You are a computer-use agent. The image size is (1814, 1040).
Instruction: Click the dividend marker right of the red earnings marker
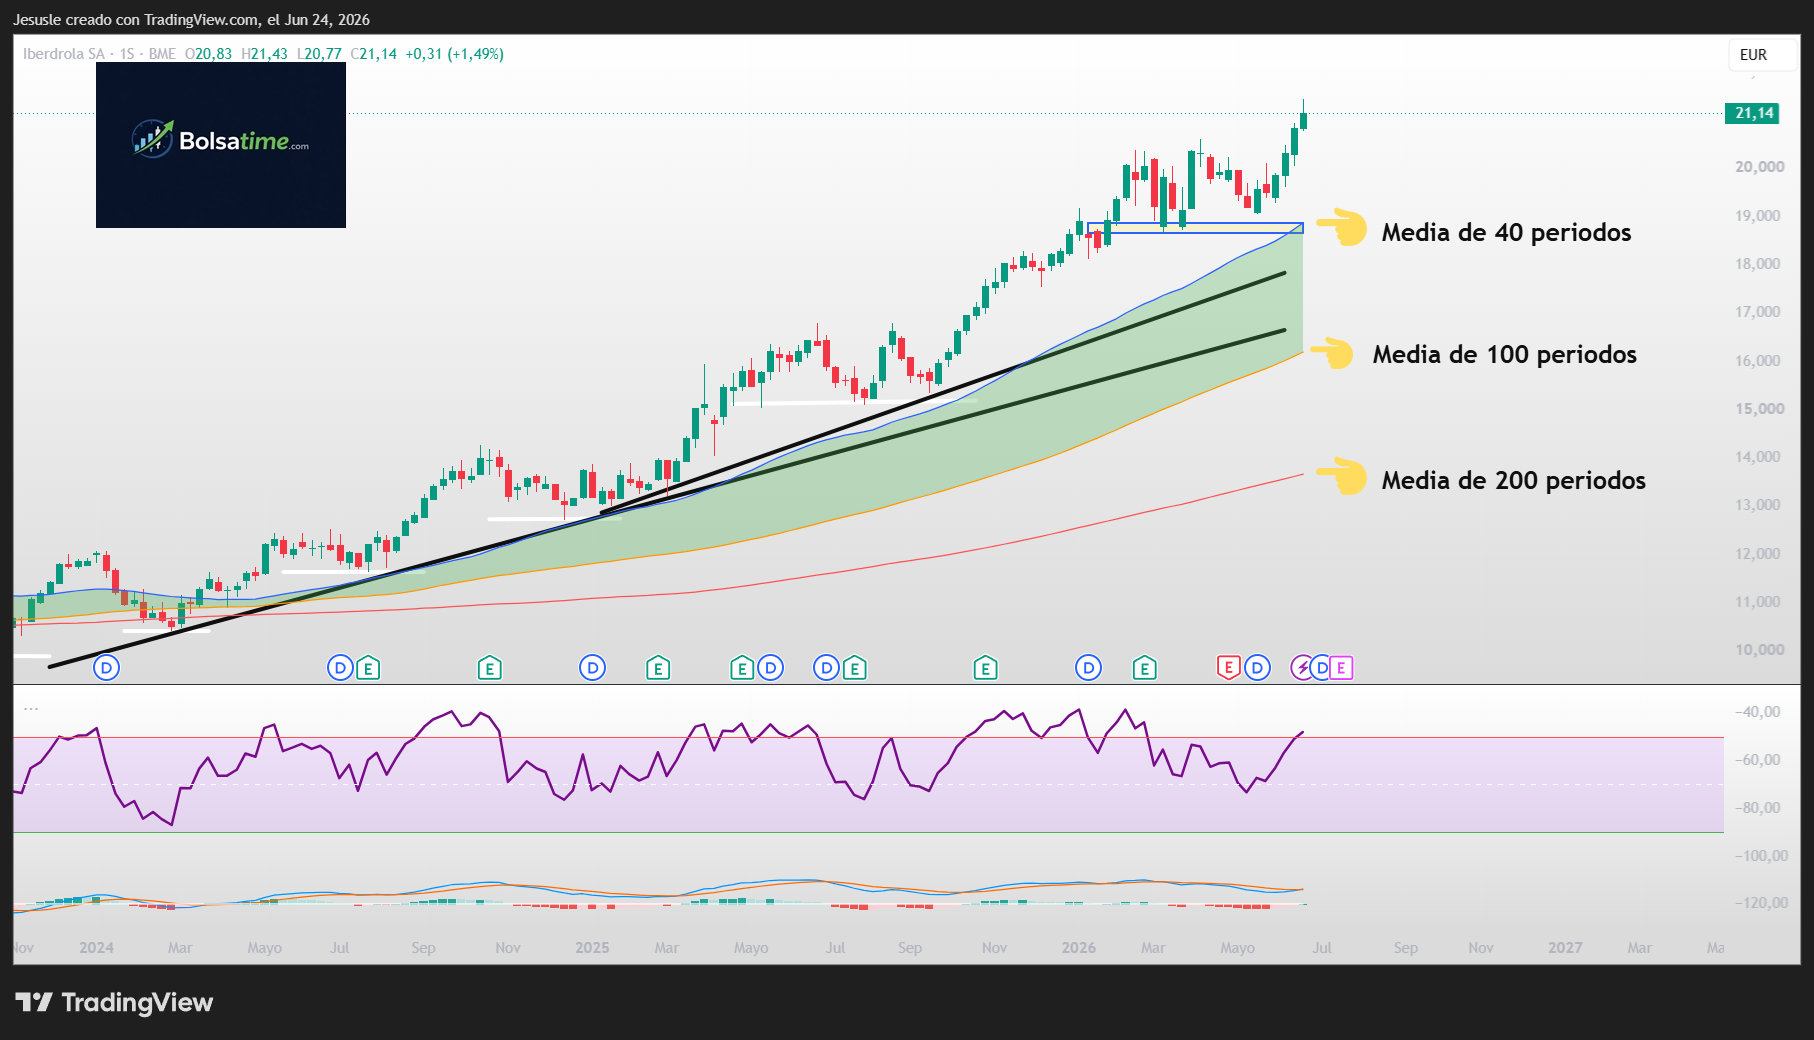1257,668
